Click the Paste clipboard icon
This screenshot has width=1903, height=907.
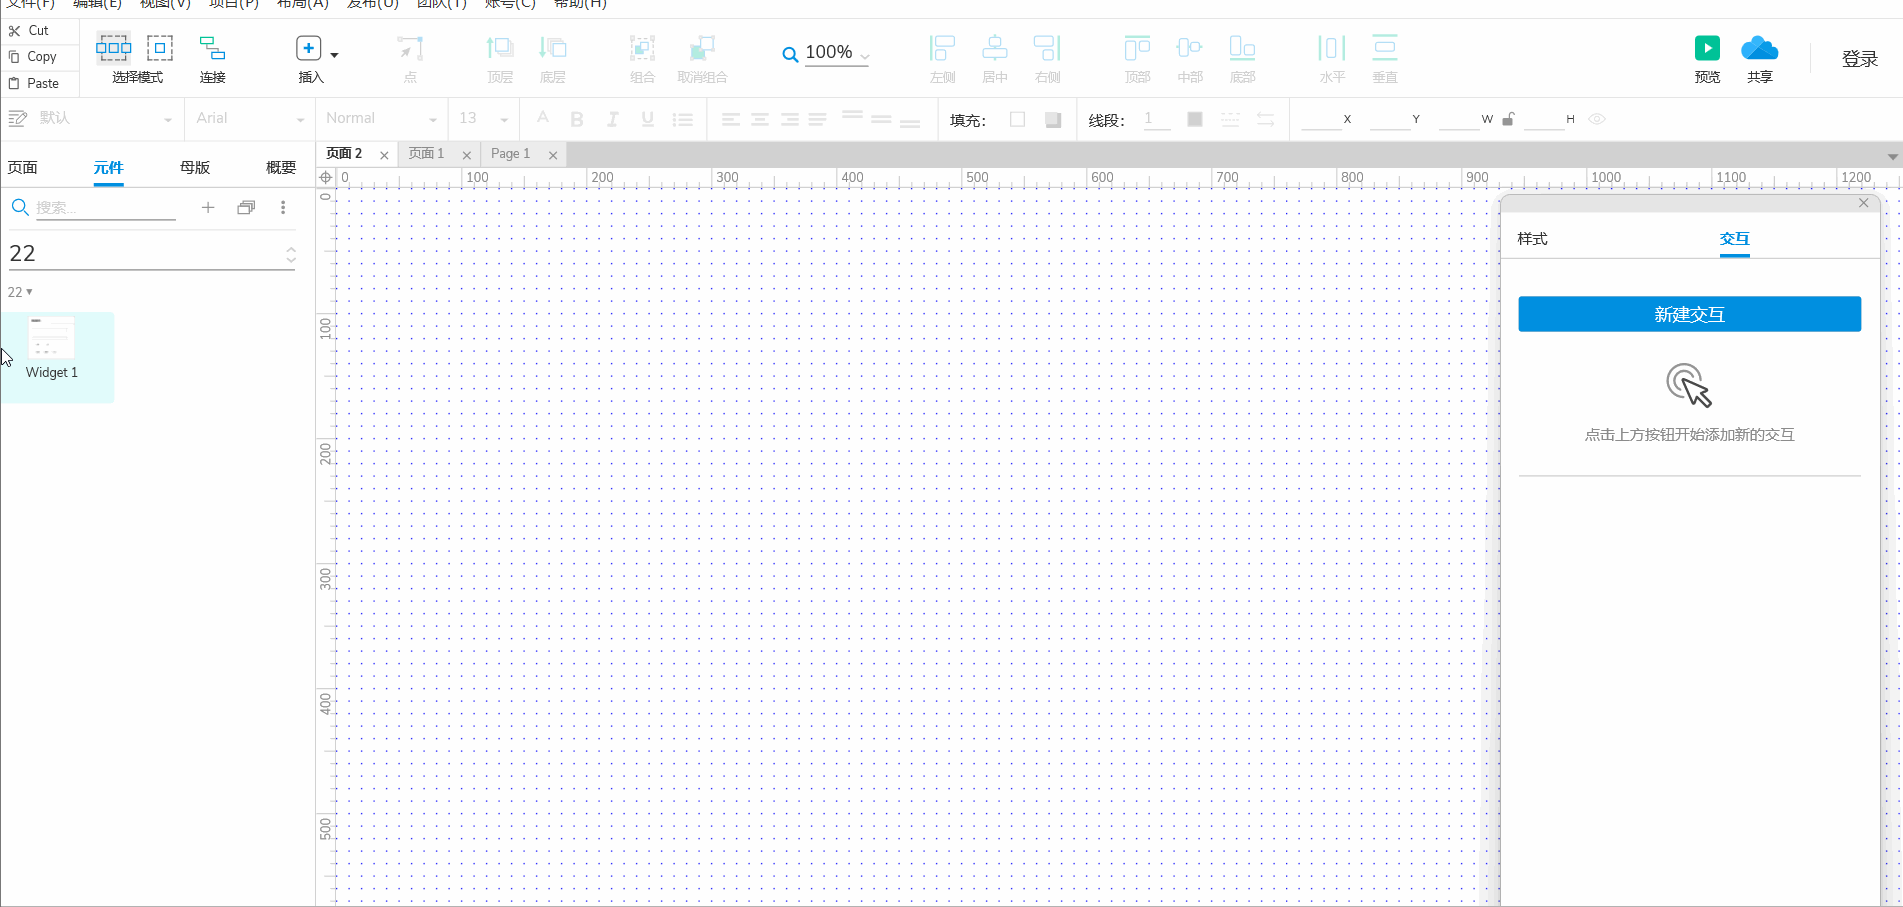[14, 83]
